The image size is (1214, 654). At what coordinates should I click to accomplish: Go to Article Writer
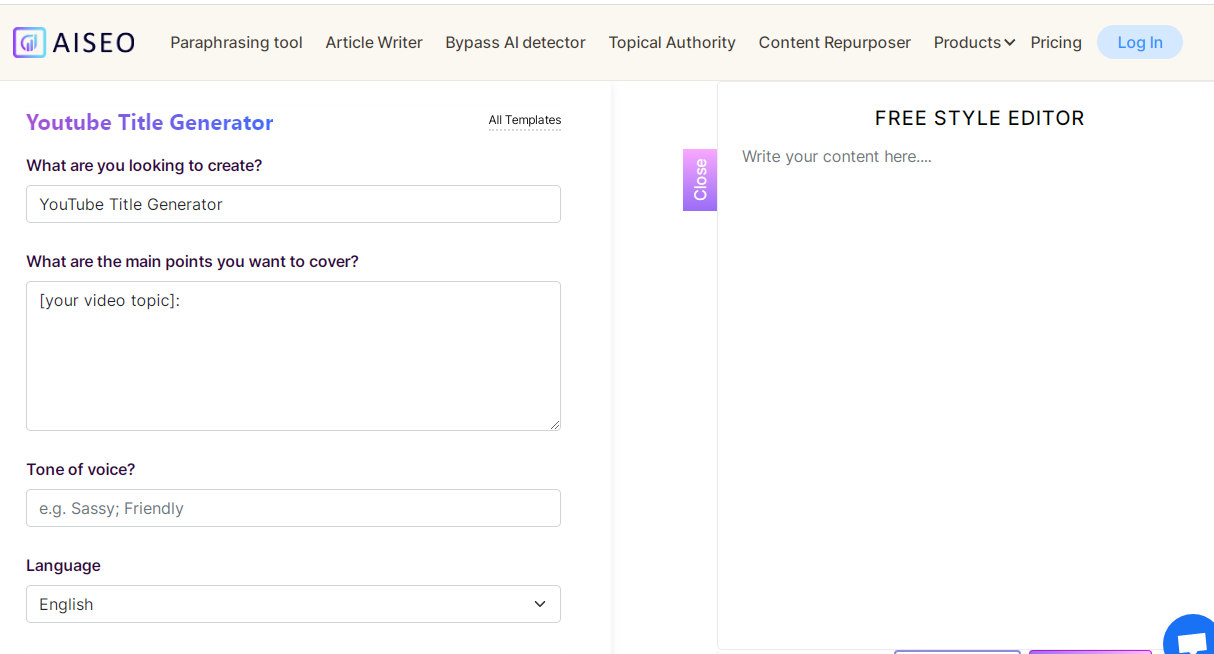pos(374,42)
